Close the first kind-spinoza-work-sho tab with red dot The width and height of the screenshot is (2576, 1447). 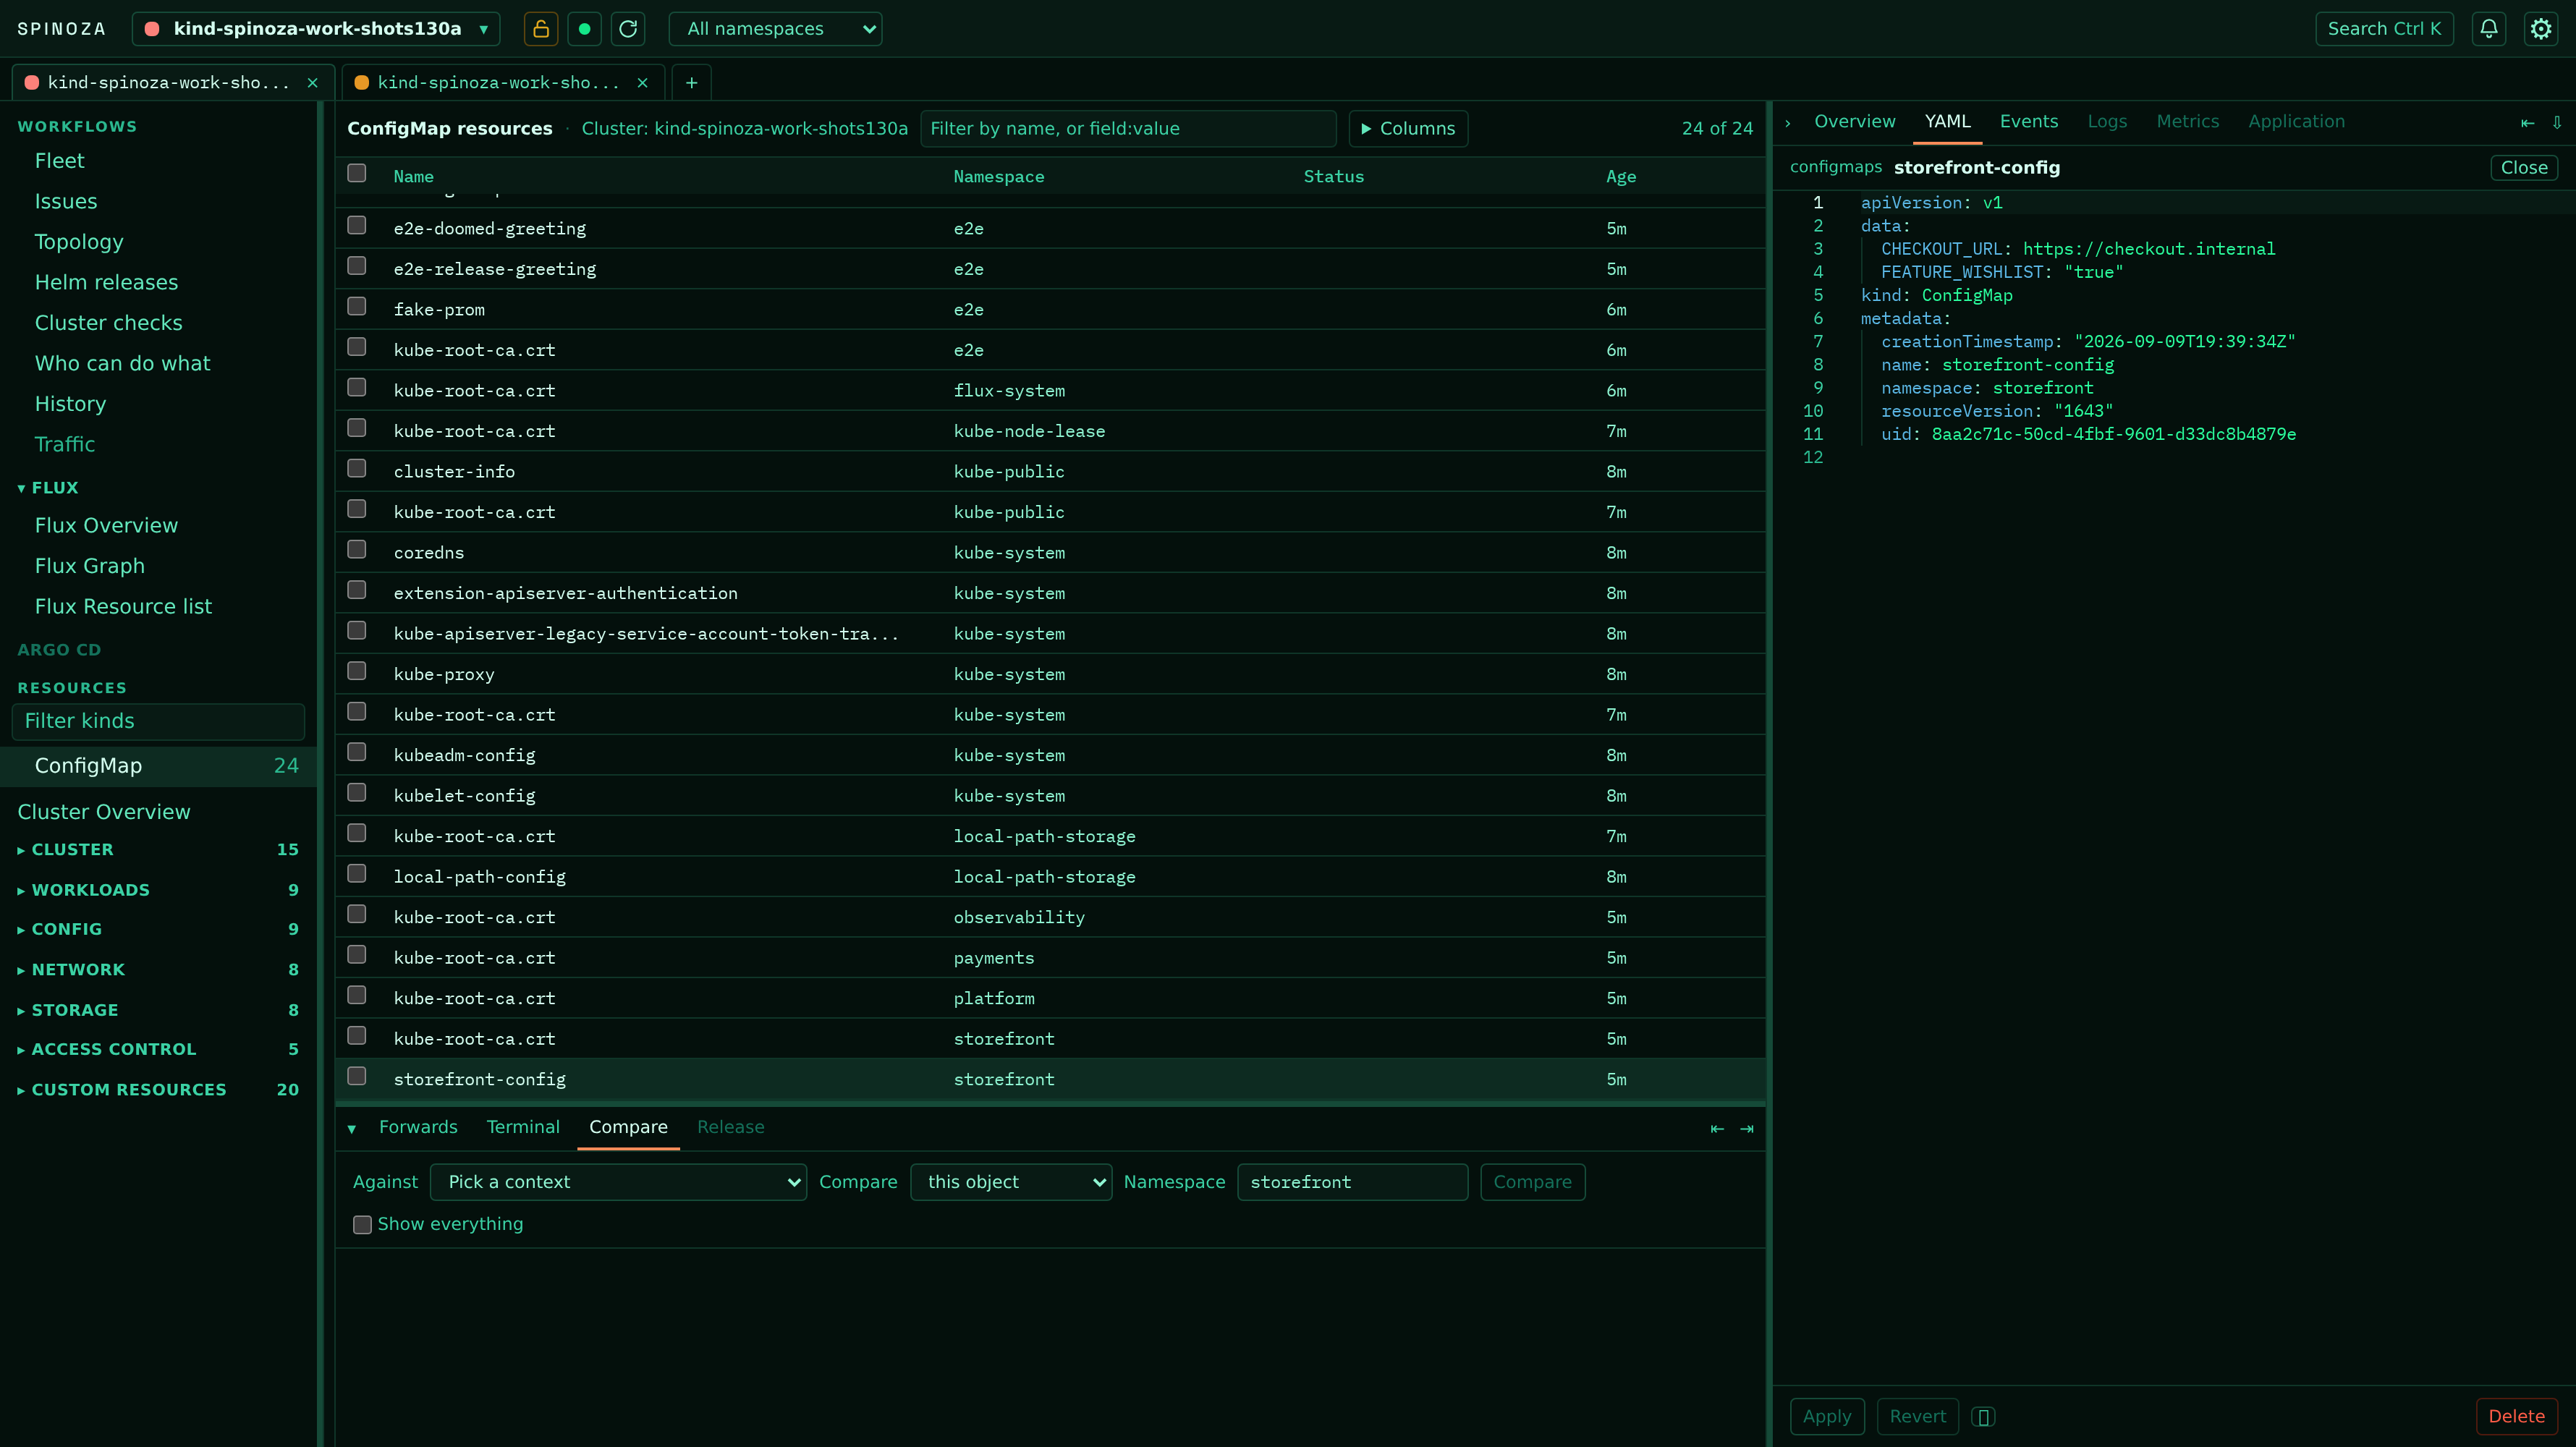[x=312, y=83]
